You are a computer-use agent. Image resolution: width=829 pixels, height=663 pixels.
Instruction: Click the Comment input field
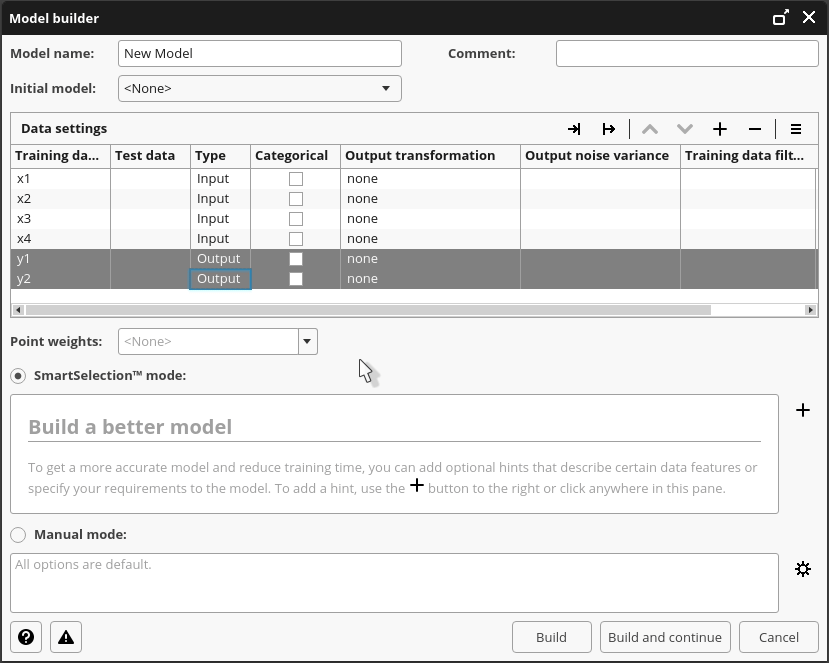click(687, 53)
